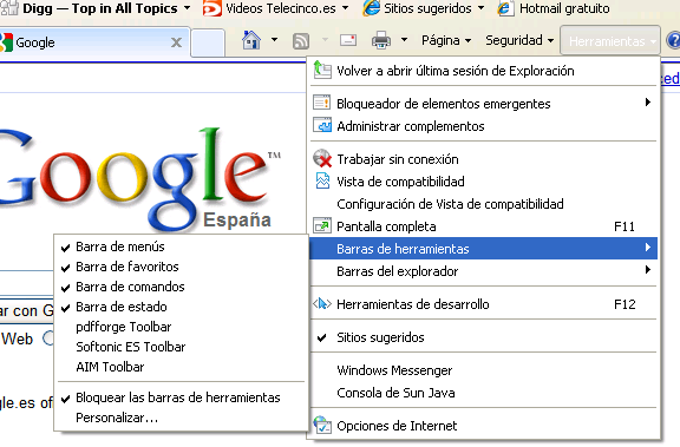Viewport: 680px width, 447px height.
Task: Close the Google tab
Action: click(176, 42)
